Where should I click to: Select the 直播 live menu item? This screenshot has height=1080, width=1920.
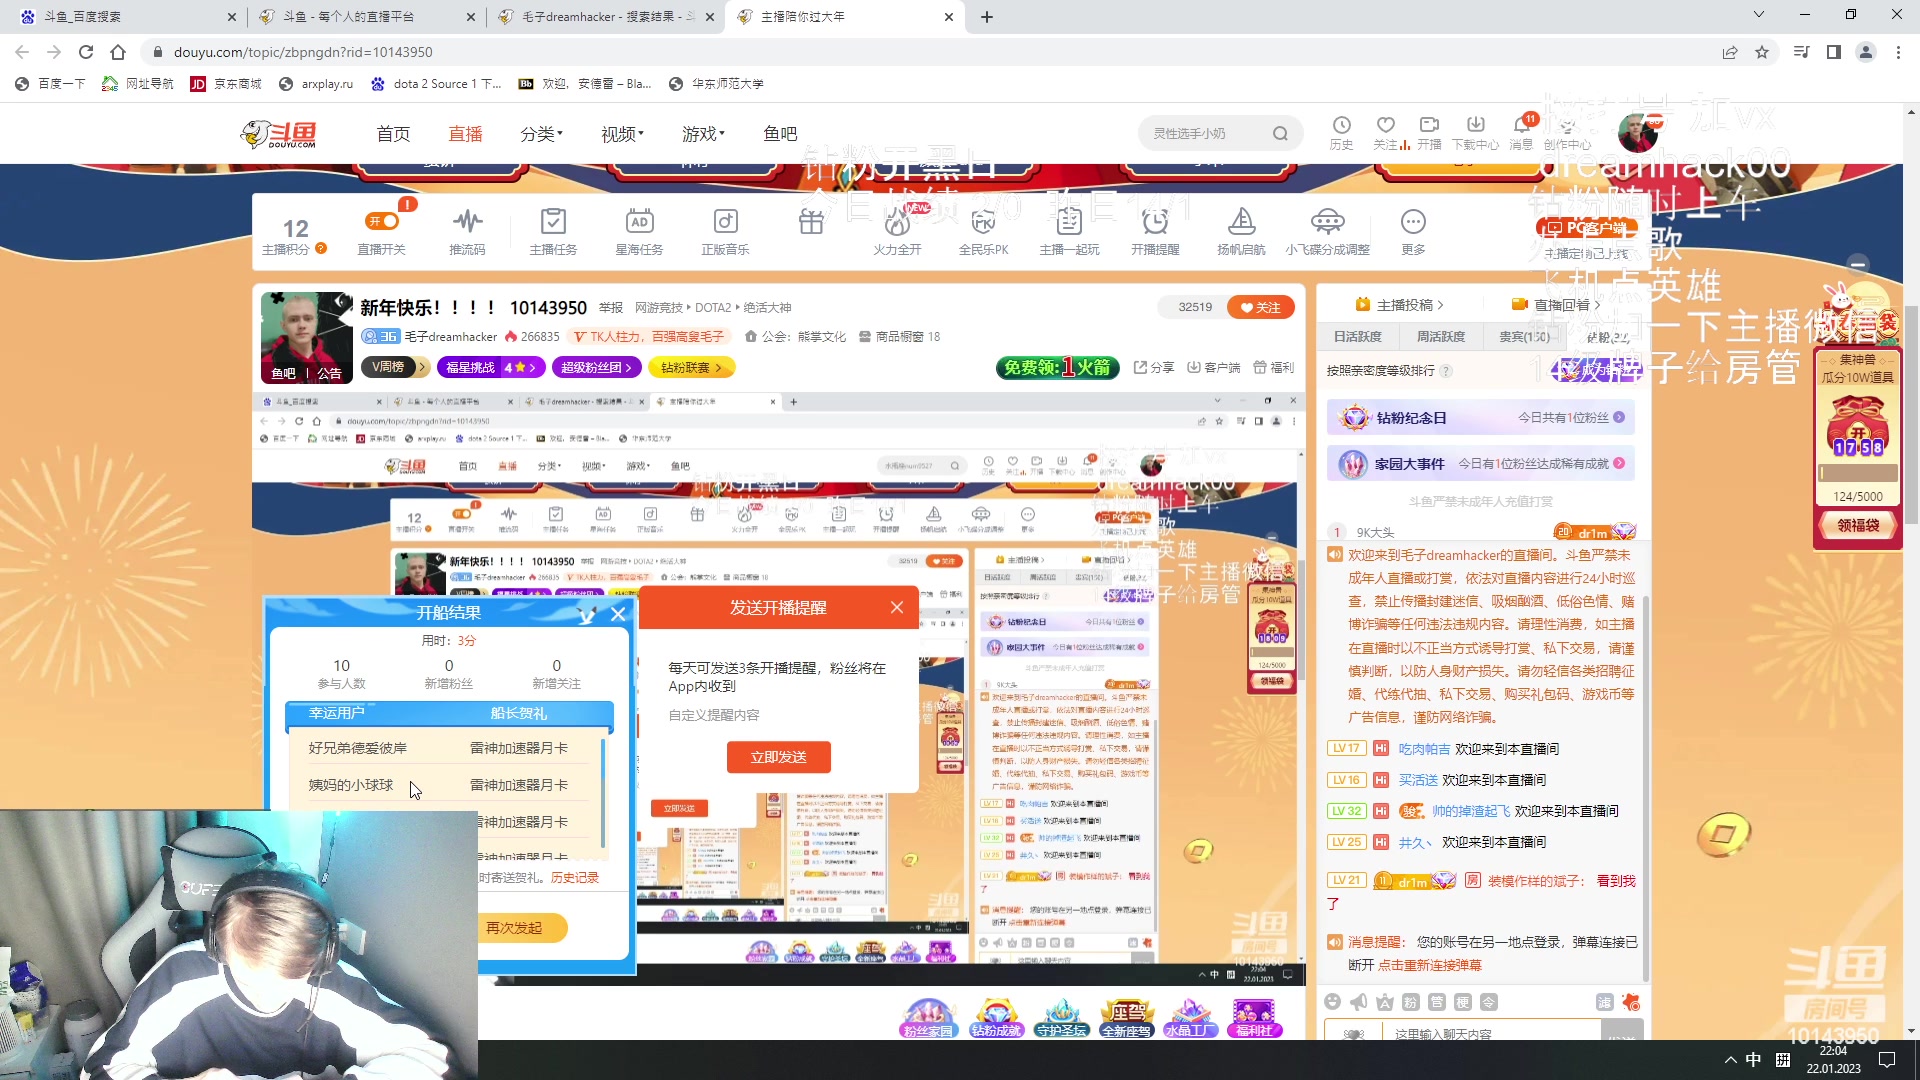465,134
